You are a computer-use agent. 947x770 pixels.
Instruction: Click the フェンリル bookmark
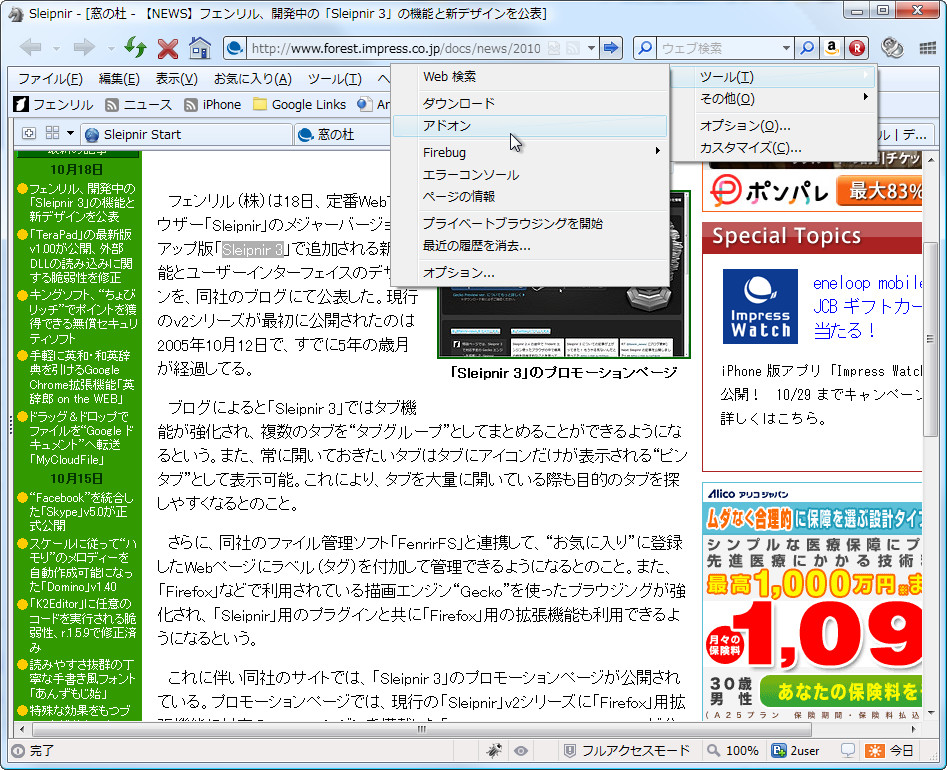click(x=53, y=104)
